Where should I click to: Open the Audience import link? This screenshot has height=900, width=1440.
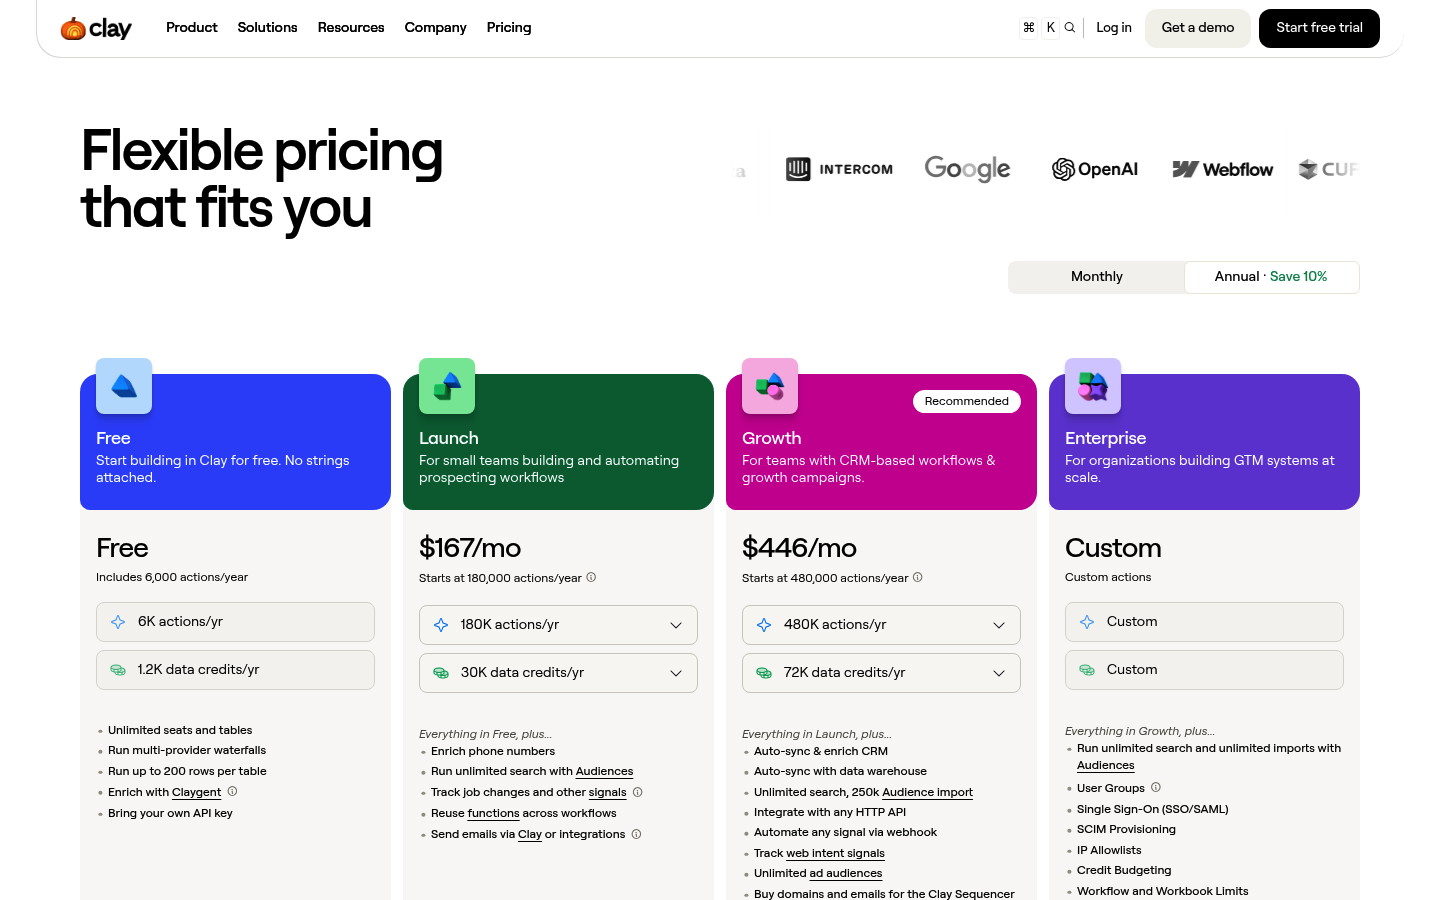click(x=928, y=793)
